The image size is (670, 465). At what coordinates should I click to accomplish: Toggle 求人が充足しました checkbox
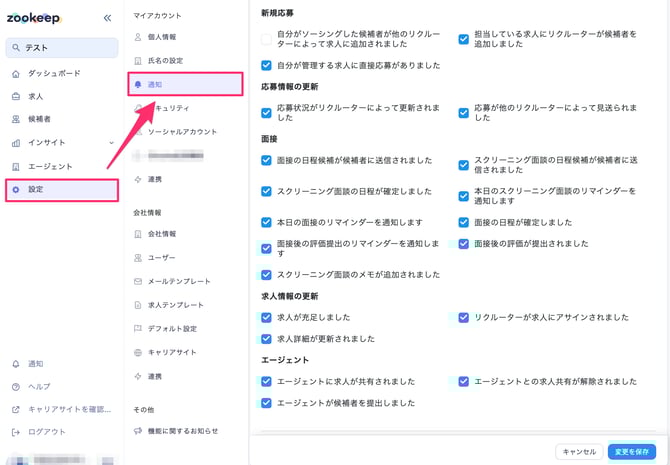tap(266, 317)
